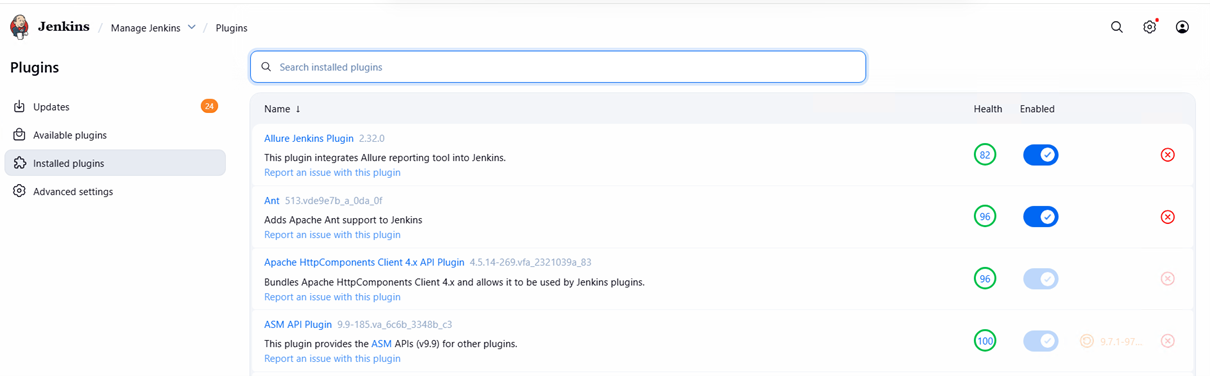
Task: Open Allure Jenkins Plugin link
Action: (309, 138)
